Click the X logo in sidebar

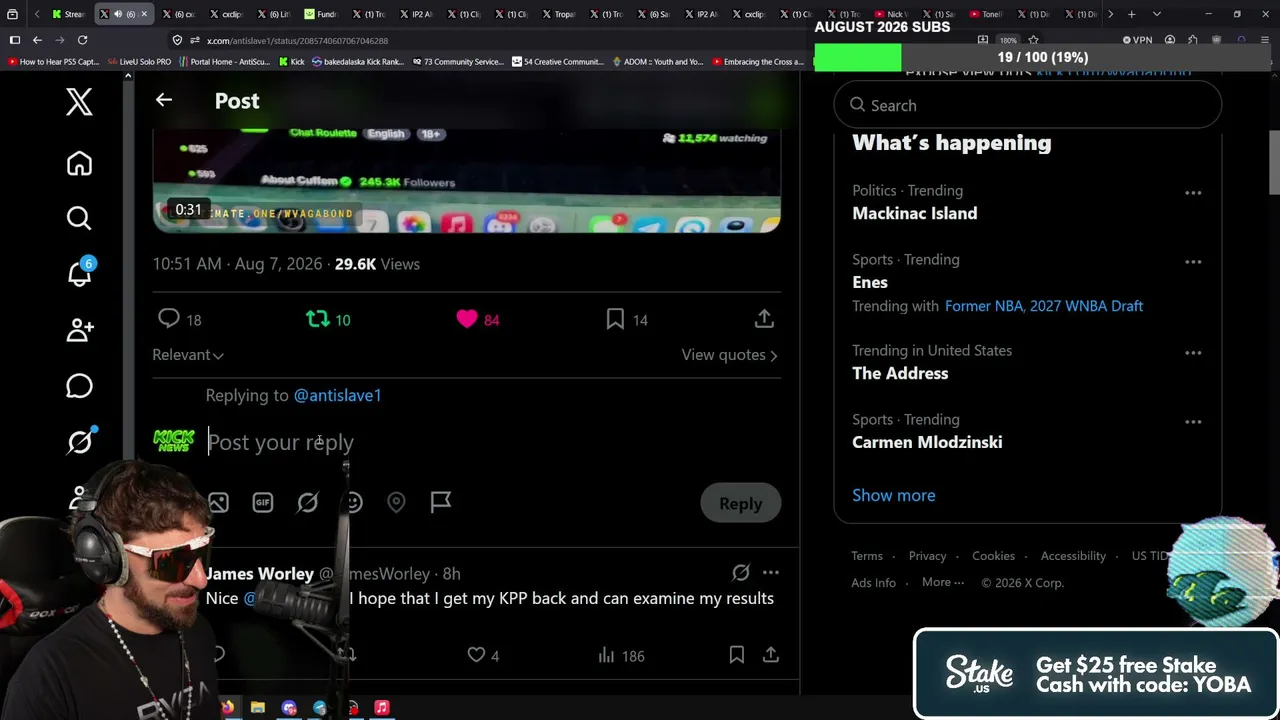pos(79,101)
